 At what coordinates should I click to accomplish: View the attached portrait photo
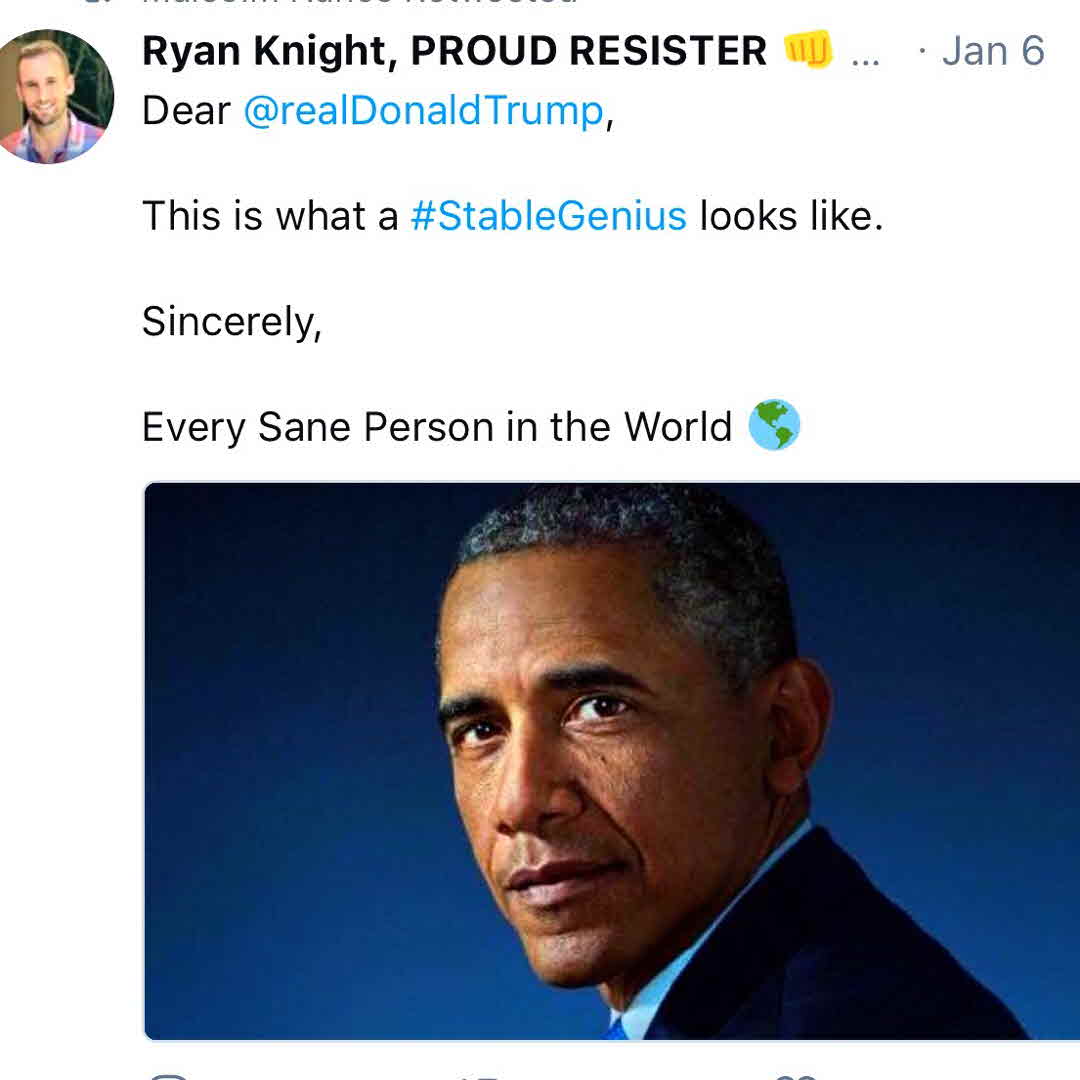[611, 760]
